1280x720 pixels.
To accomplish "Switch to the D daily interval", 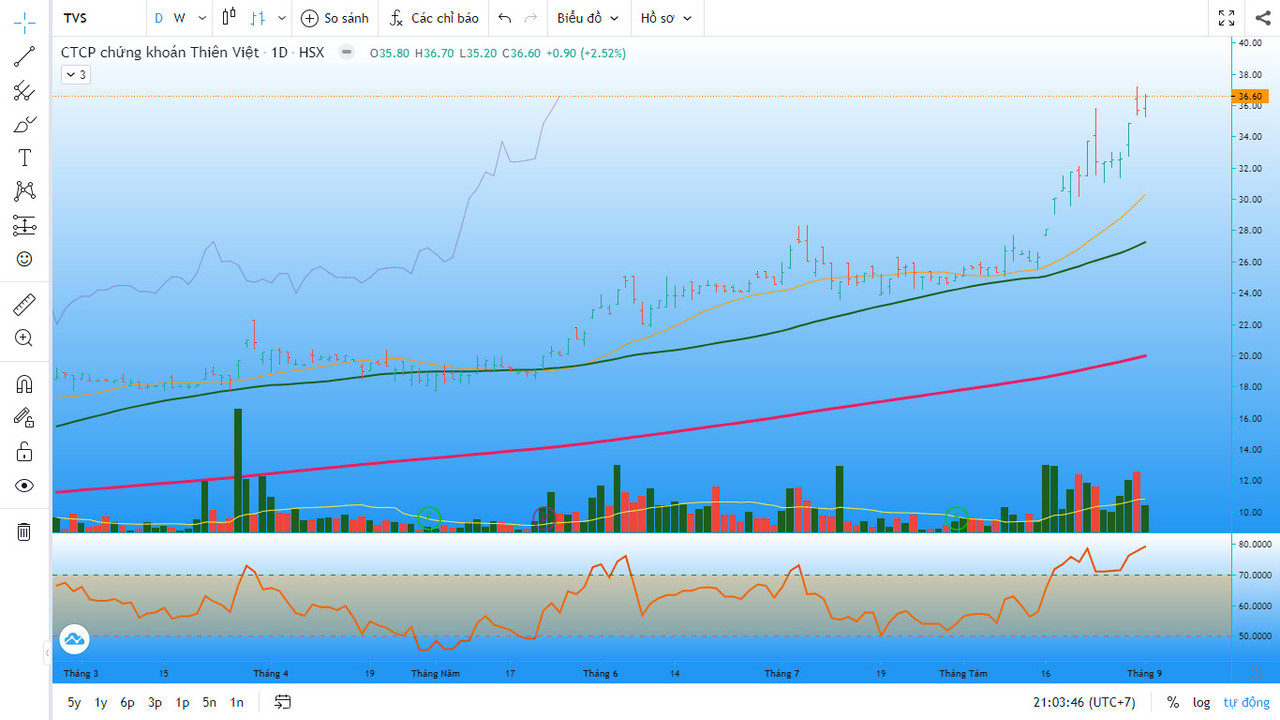I will 158,18.
